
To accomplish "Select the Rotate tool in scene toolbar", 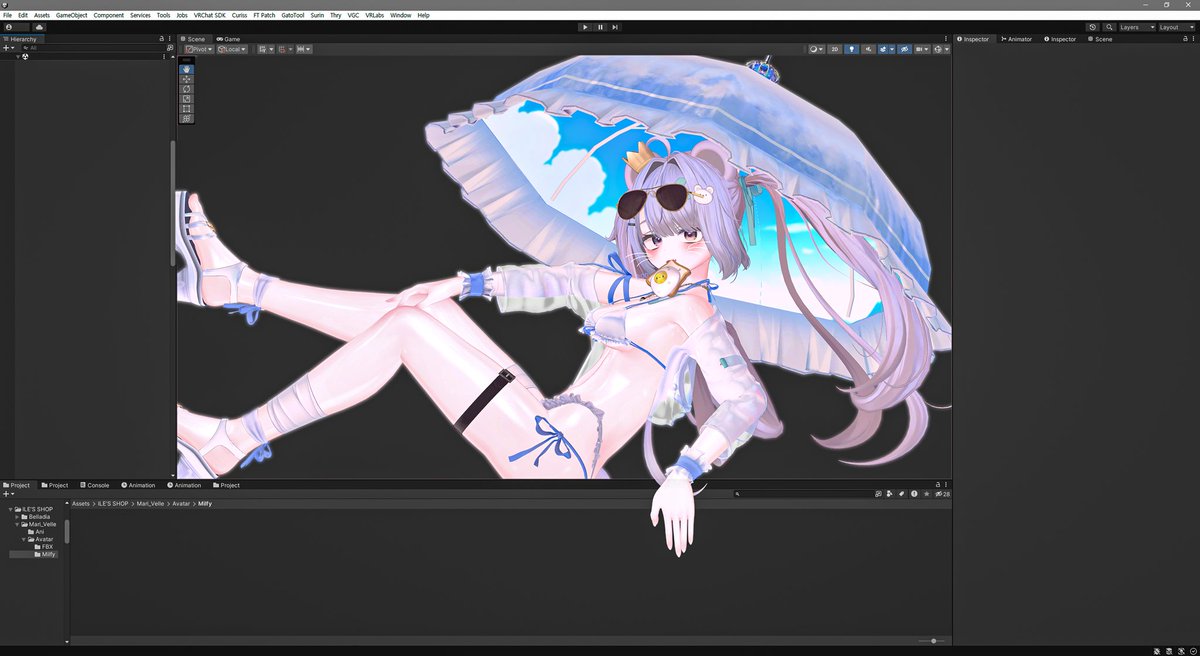I will (x=186, y=89).
